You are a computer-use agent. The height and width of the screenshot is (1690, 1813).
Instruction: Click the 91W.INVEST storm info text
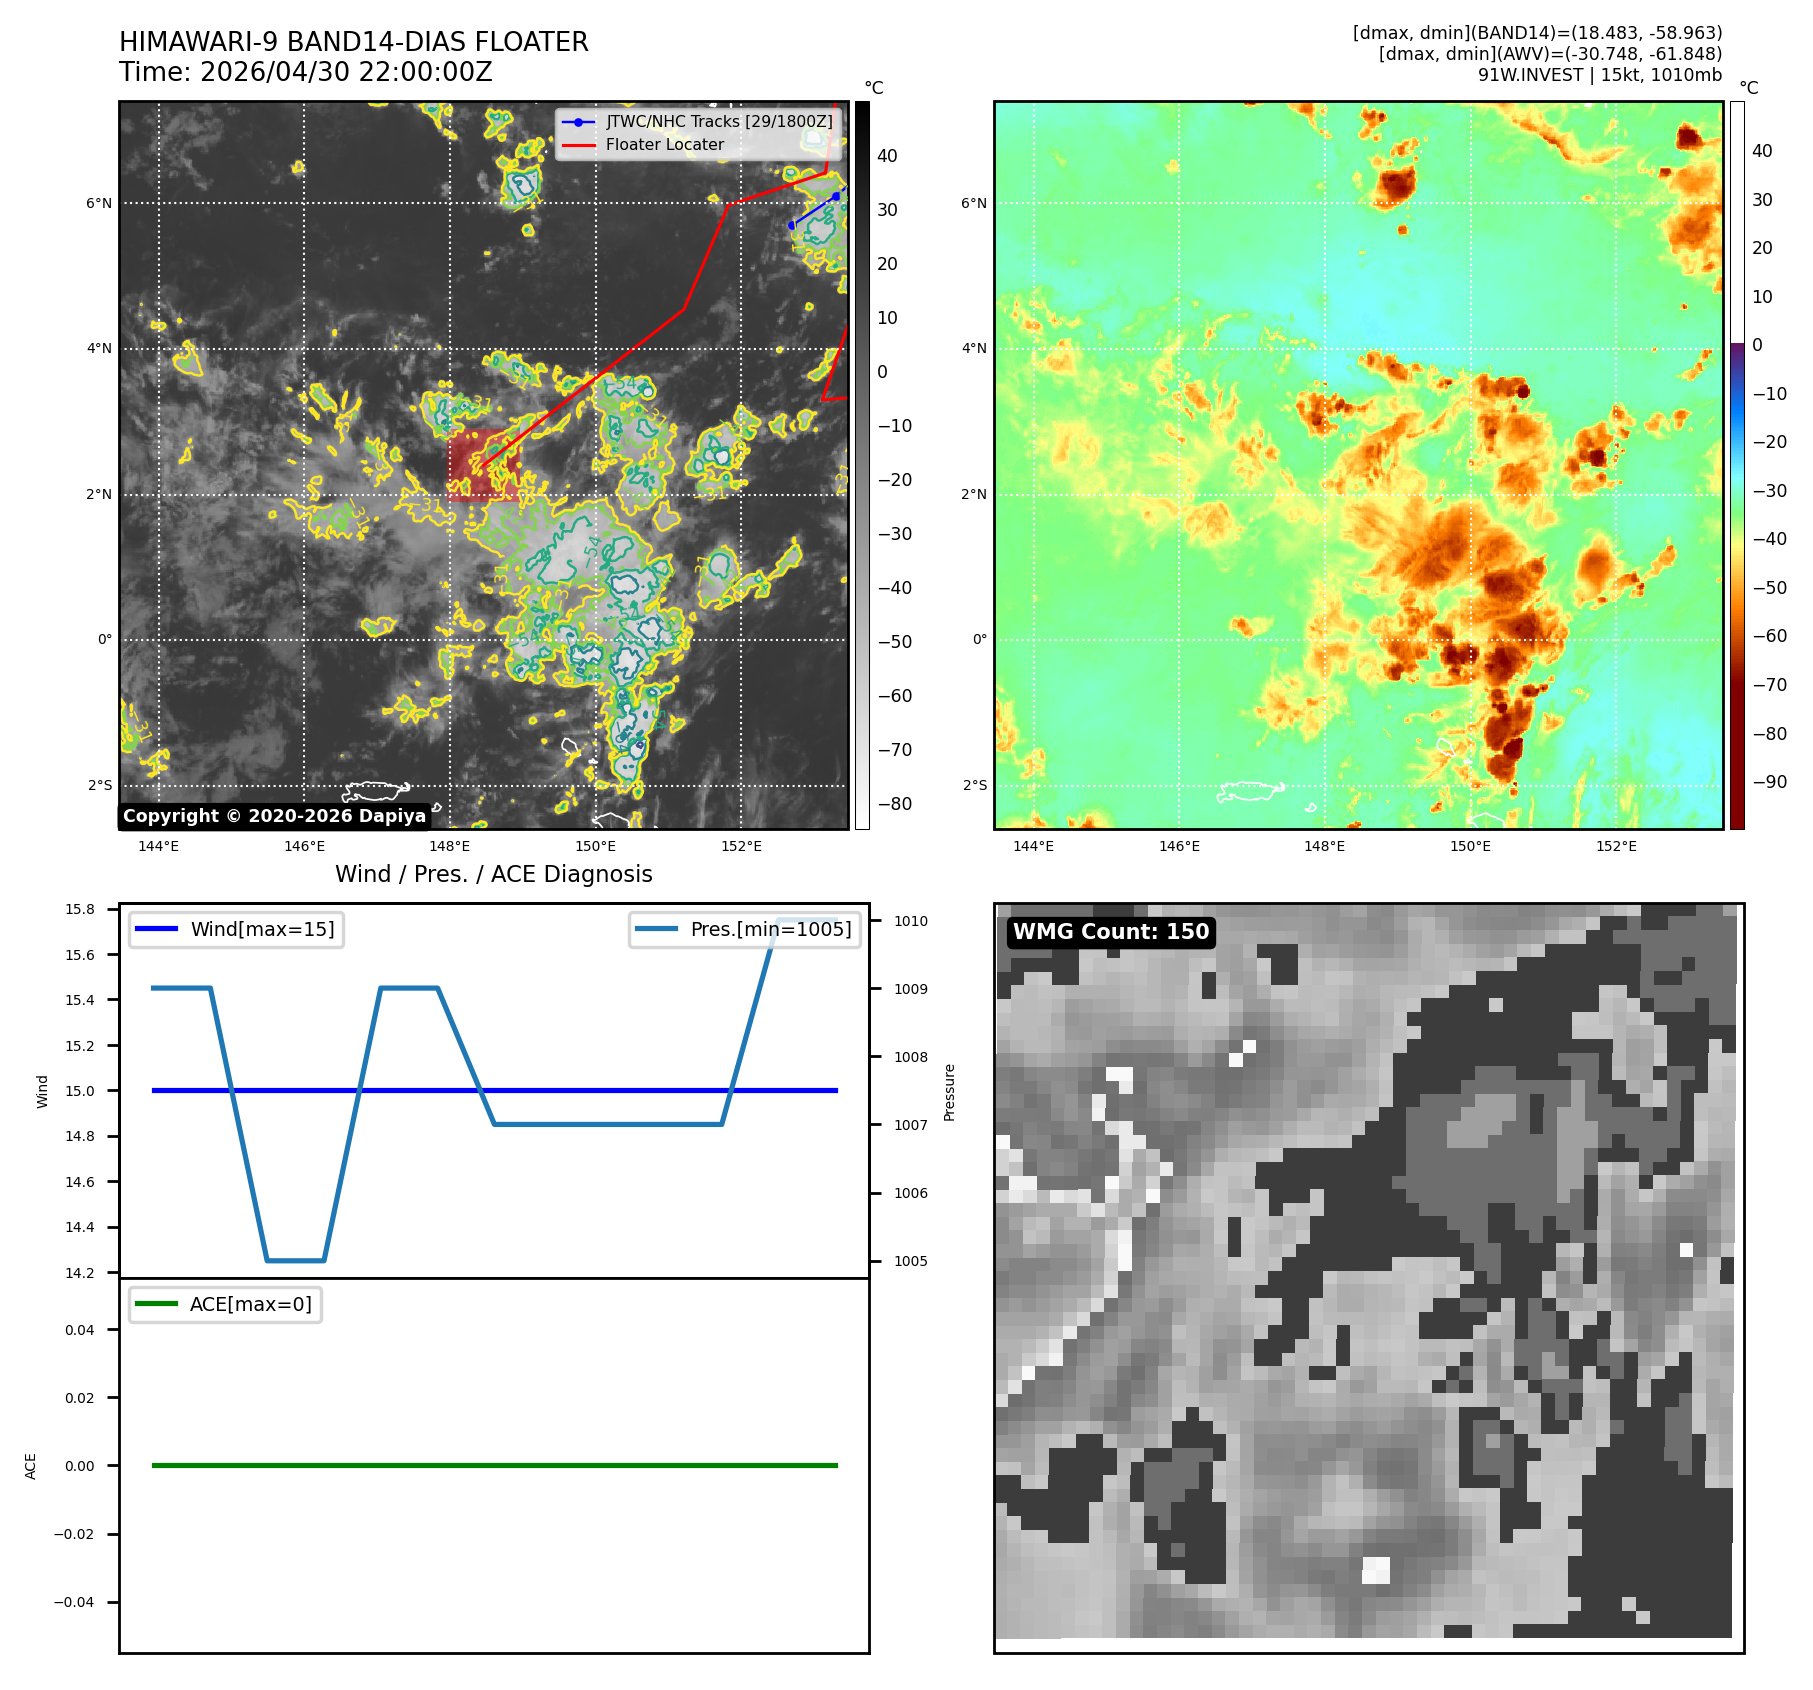pyautogui.click(x=1600, y=75)
